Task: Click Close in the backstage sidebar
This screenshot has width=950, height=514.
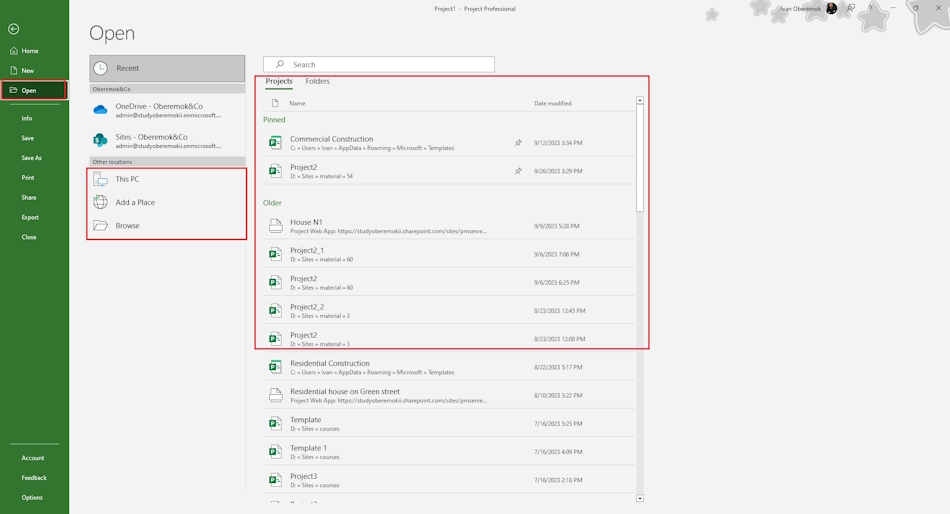Action: click(x=28, y=237)
